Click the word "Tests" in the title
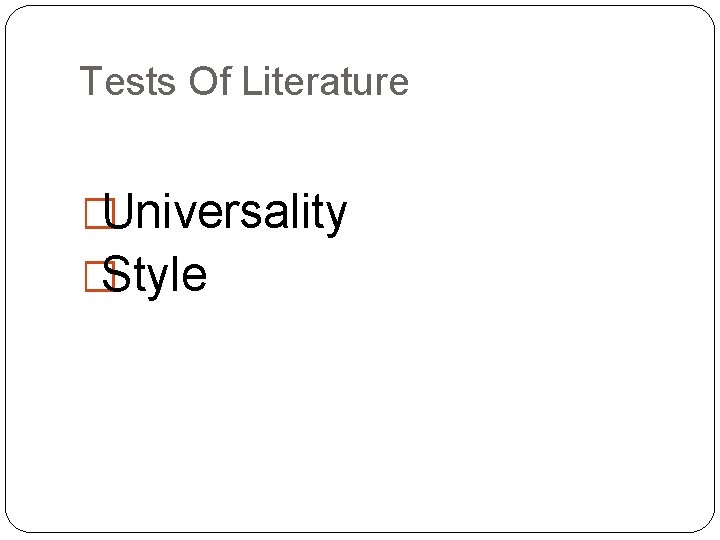Viewport: 720px width, 540px height. [x=128, y=81]
